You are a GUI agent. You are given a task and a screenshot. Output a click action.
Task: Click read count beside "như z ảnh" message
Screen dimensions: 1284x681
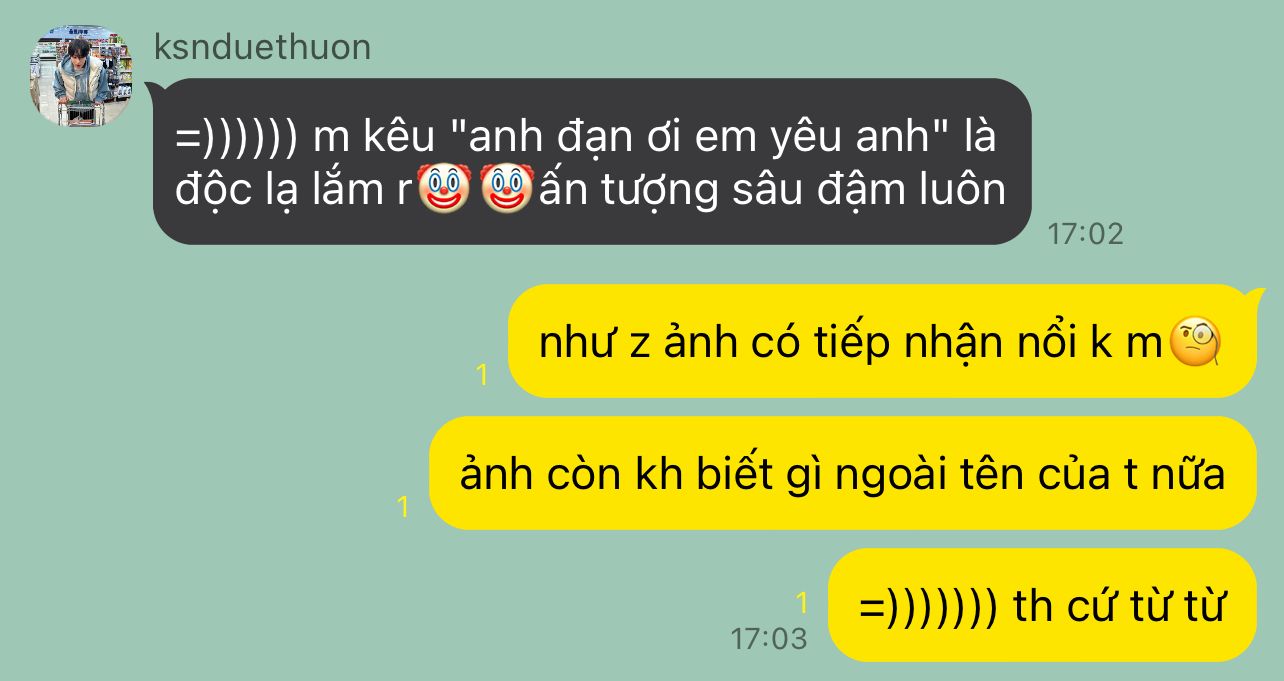pos(482,375)
